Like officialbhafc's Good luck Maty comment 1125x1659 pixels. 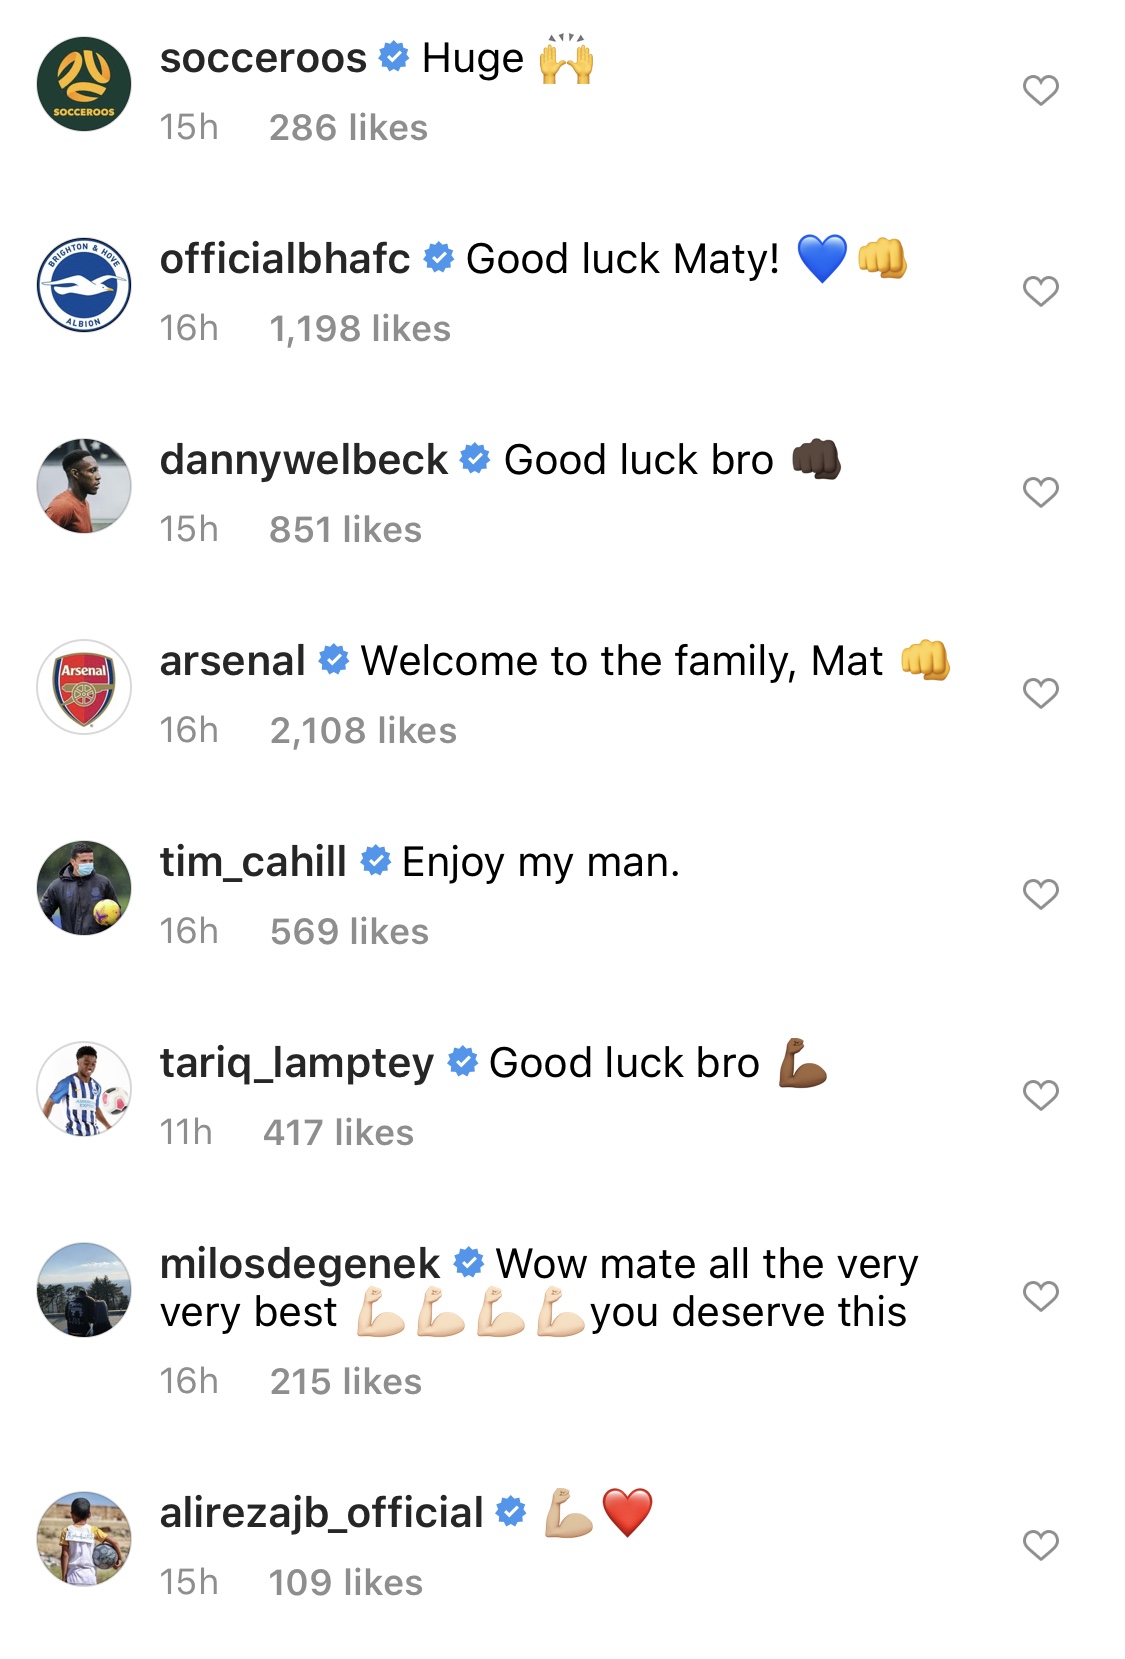[x=1040, y=292]
